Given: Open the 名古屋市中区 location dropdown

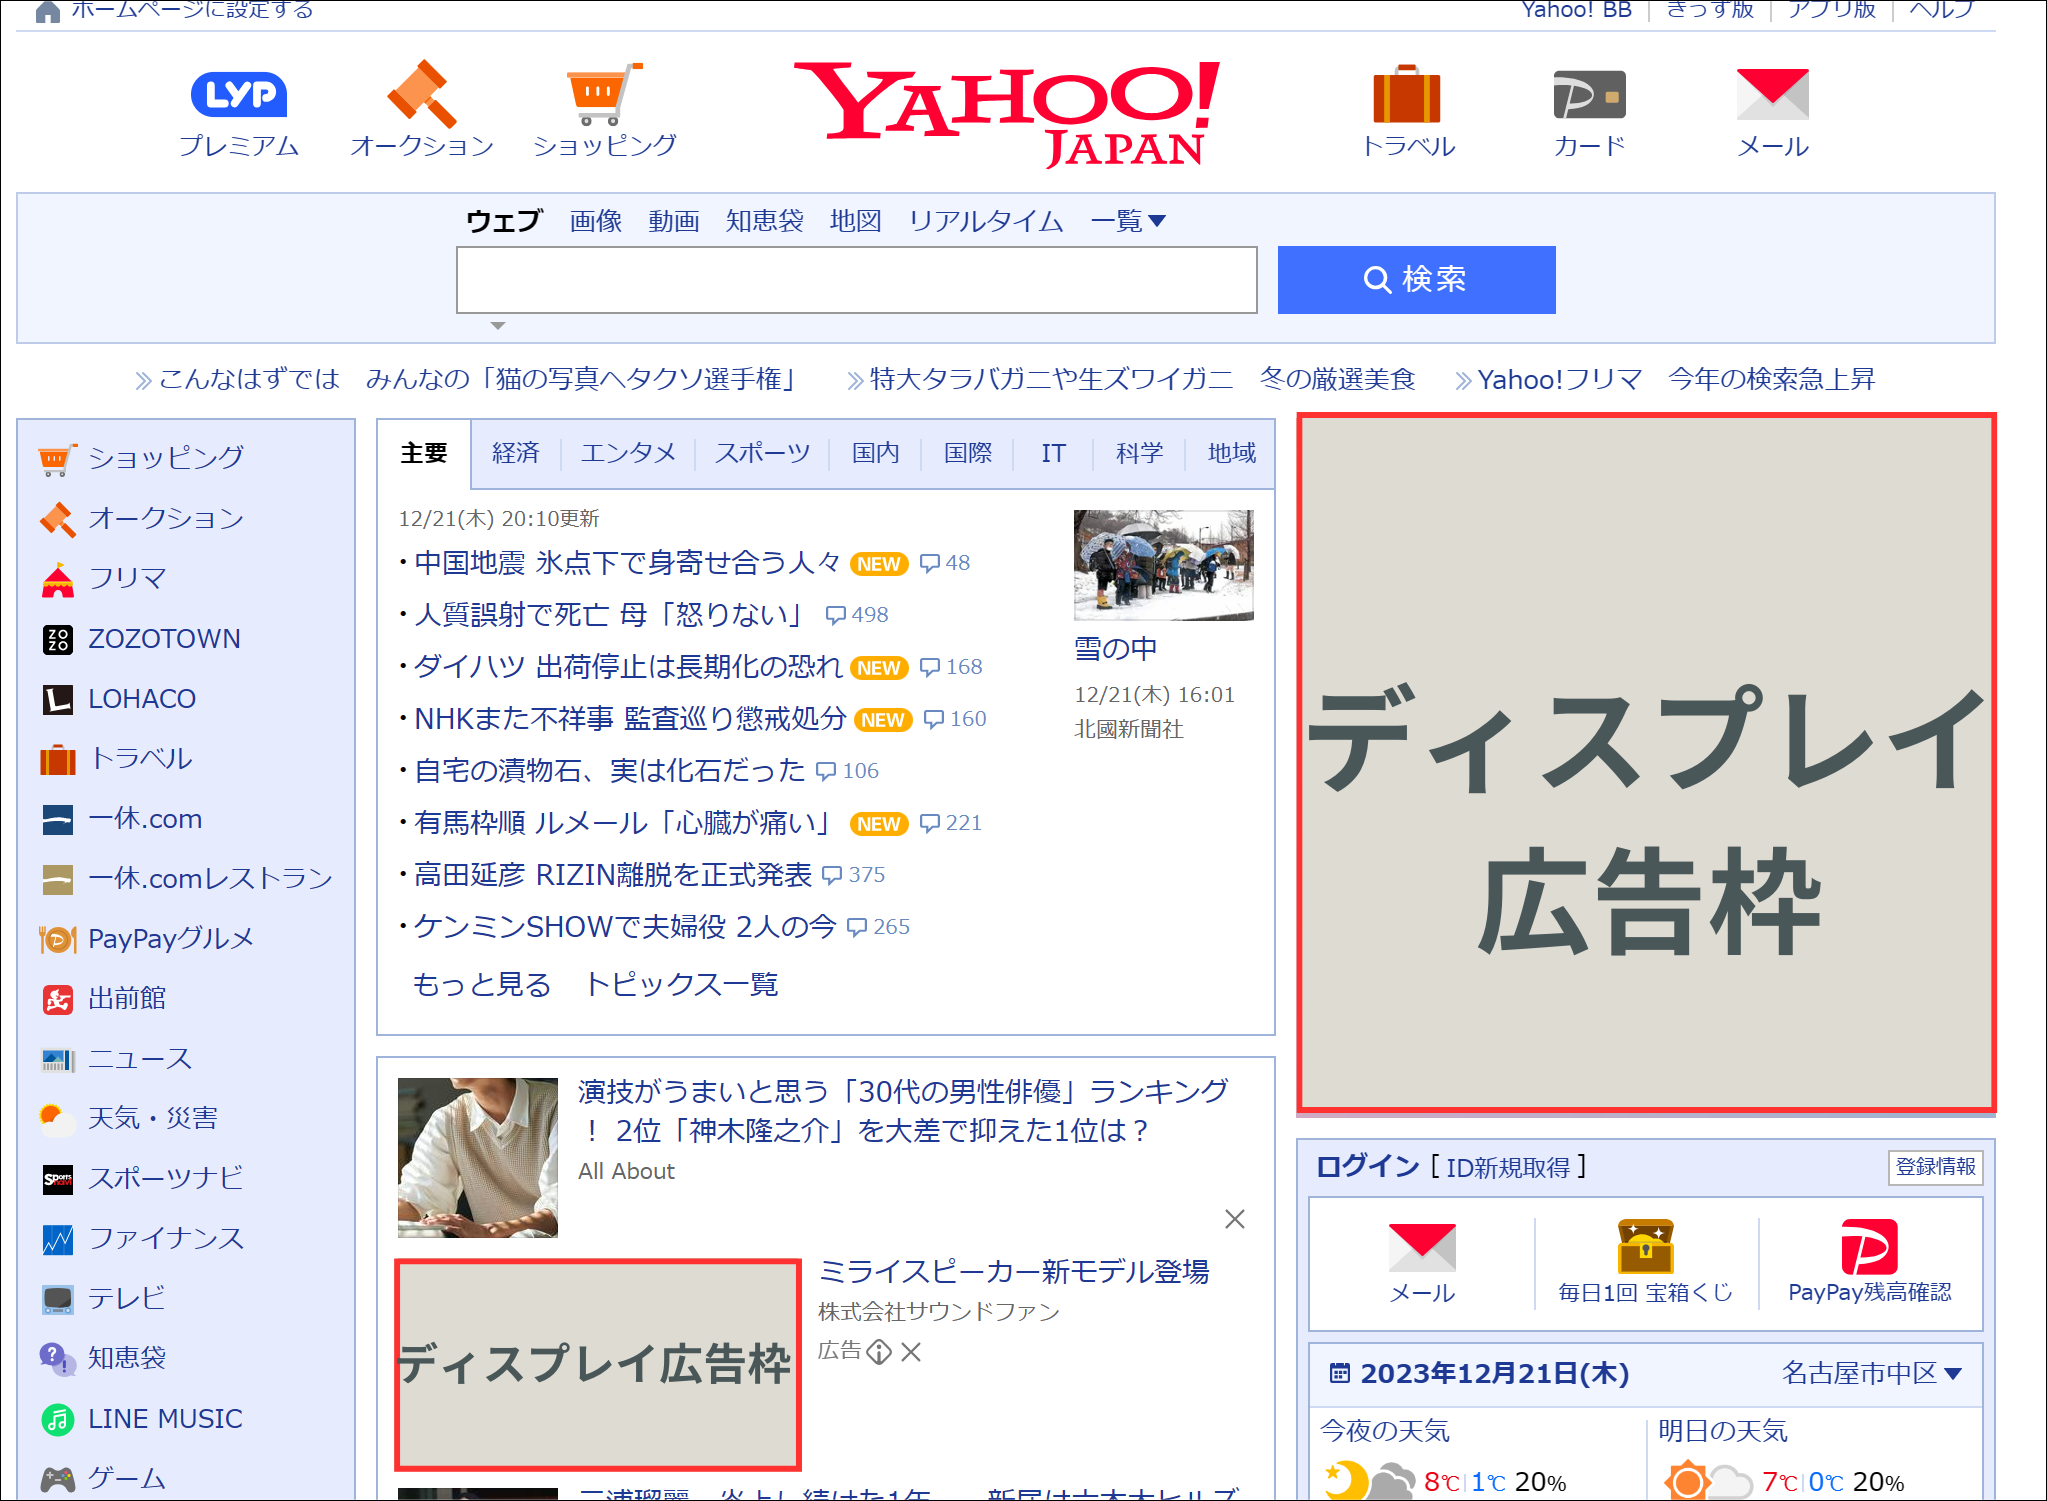Looking at the screenshot, I should 1871,1373.
